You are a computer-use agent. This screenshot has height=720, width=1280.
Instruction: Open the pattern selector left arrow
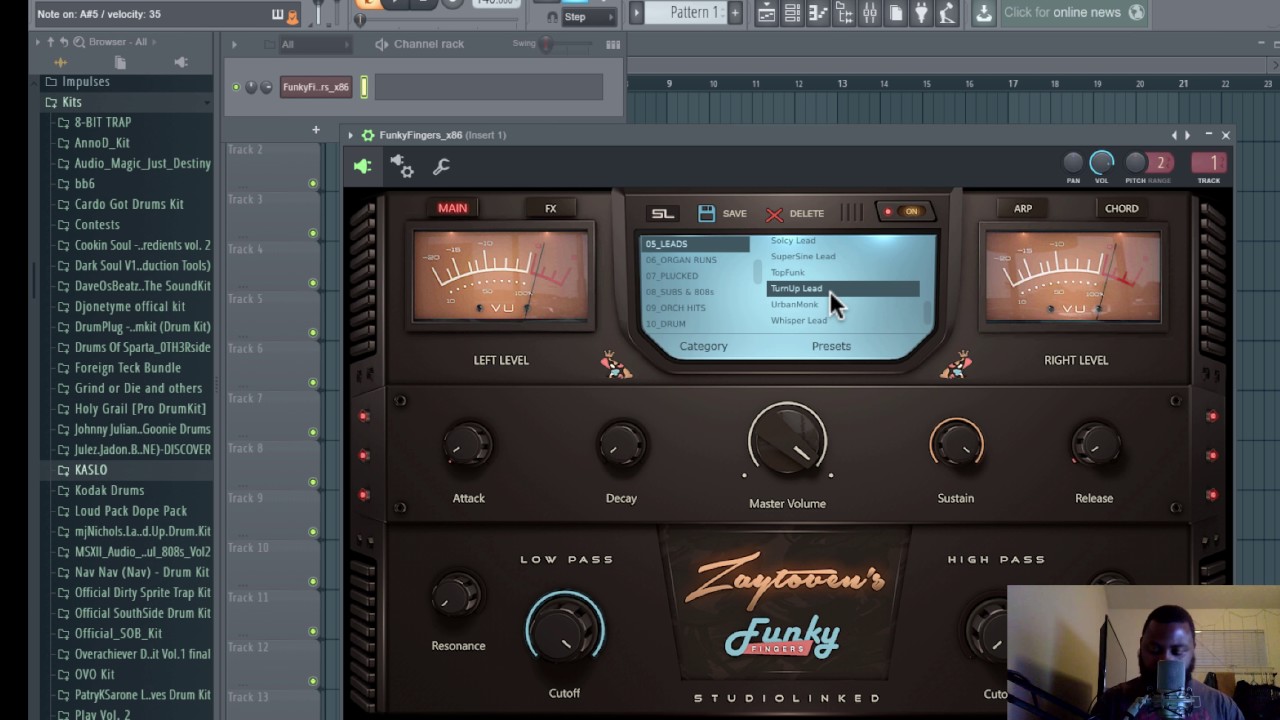coord(636,12)
